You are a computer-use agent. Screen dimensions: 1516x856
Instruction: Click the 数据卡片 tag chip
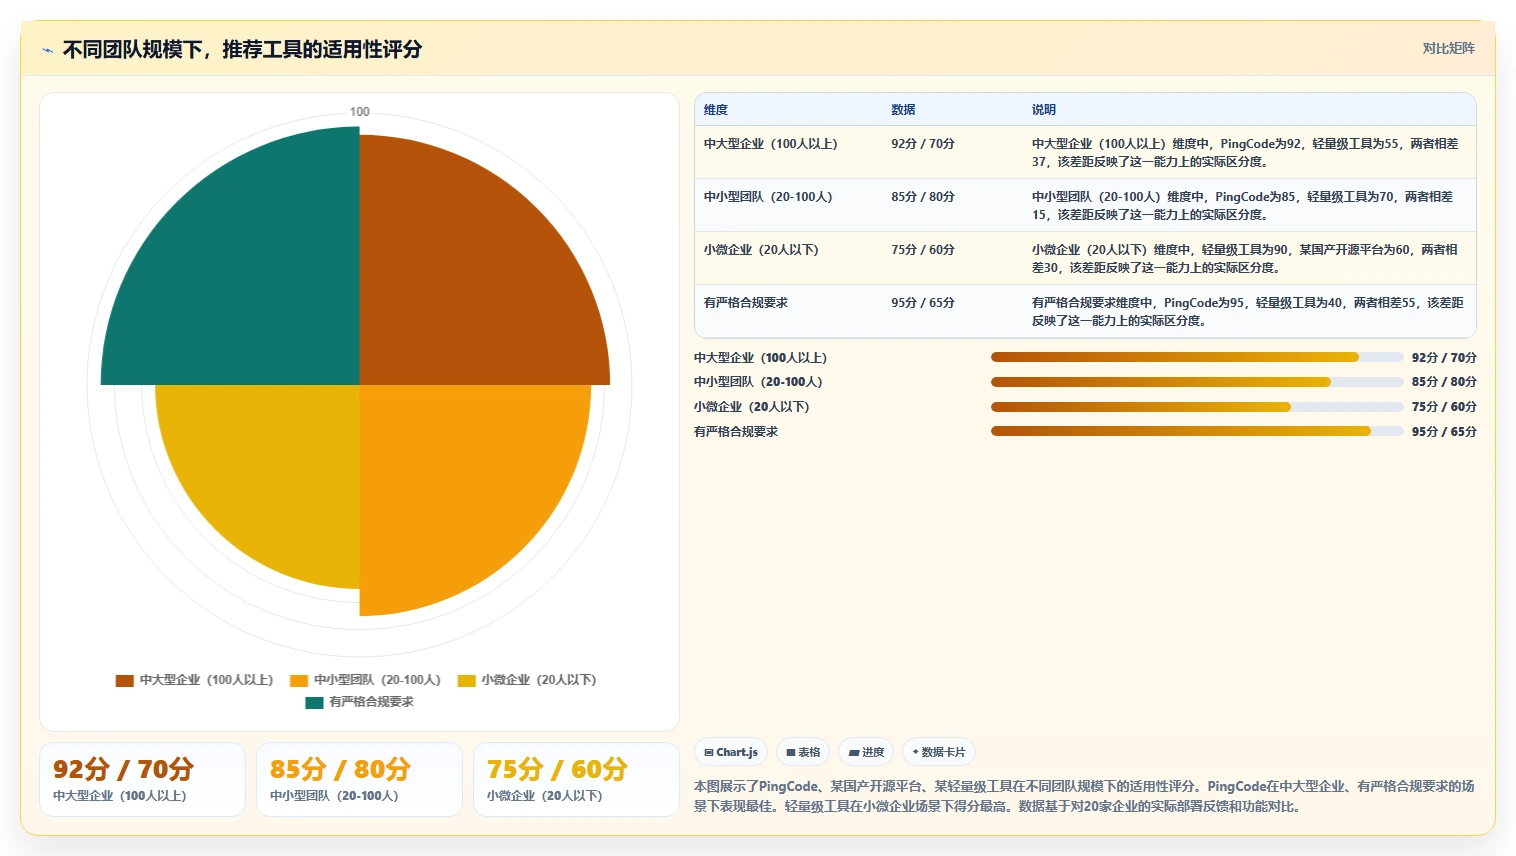(939, 752)
